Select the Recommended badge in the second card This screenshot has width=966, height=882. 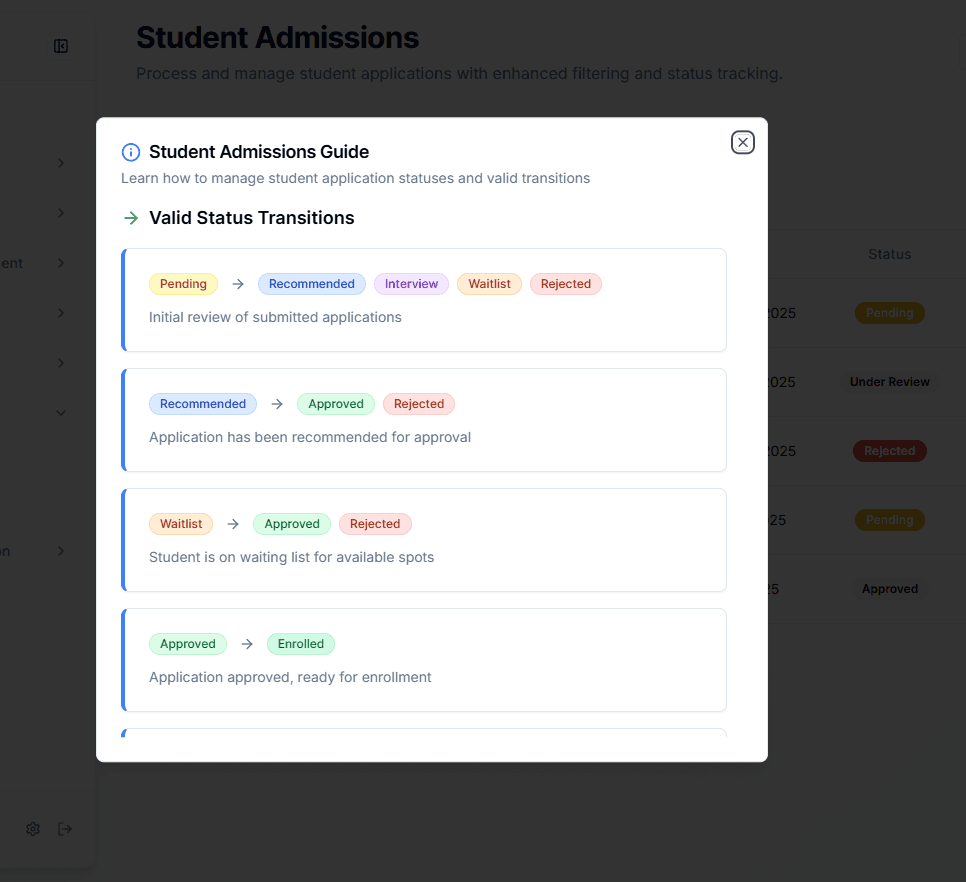(203, 404)
